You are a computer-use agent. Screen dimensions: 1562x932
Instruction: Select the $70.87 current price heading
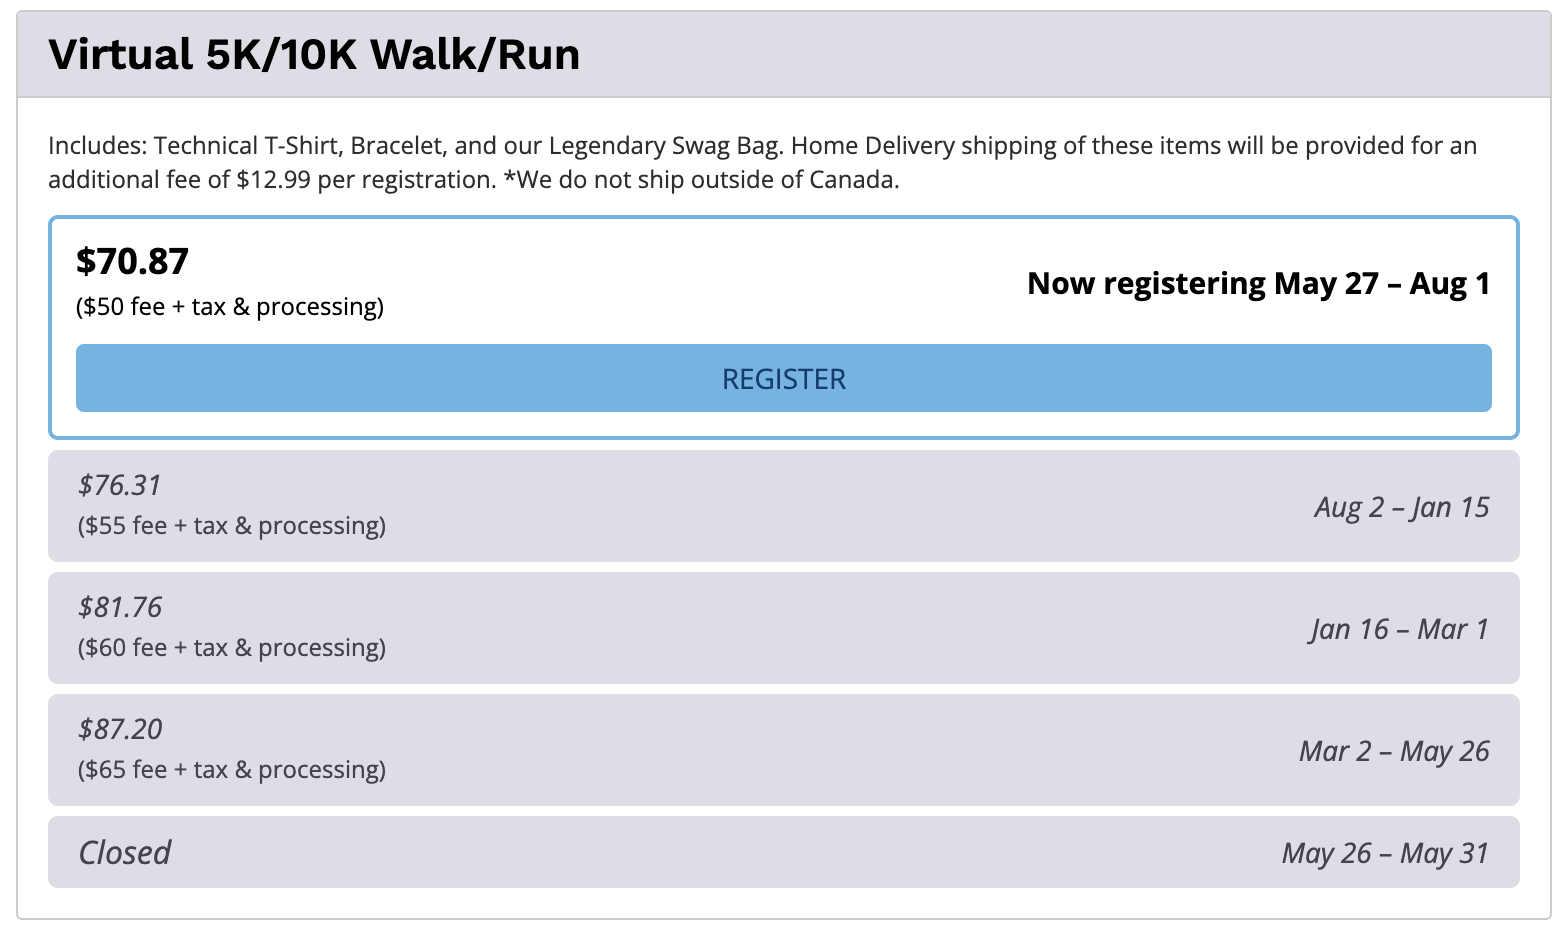[132, 262]
